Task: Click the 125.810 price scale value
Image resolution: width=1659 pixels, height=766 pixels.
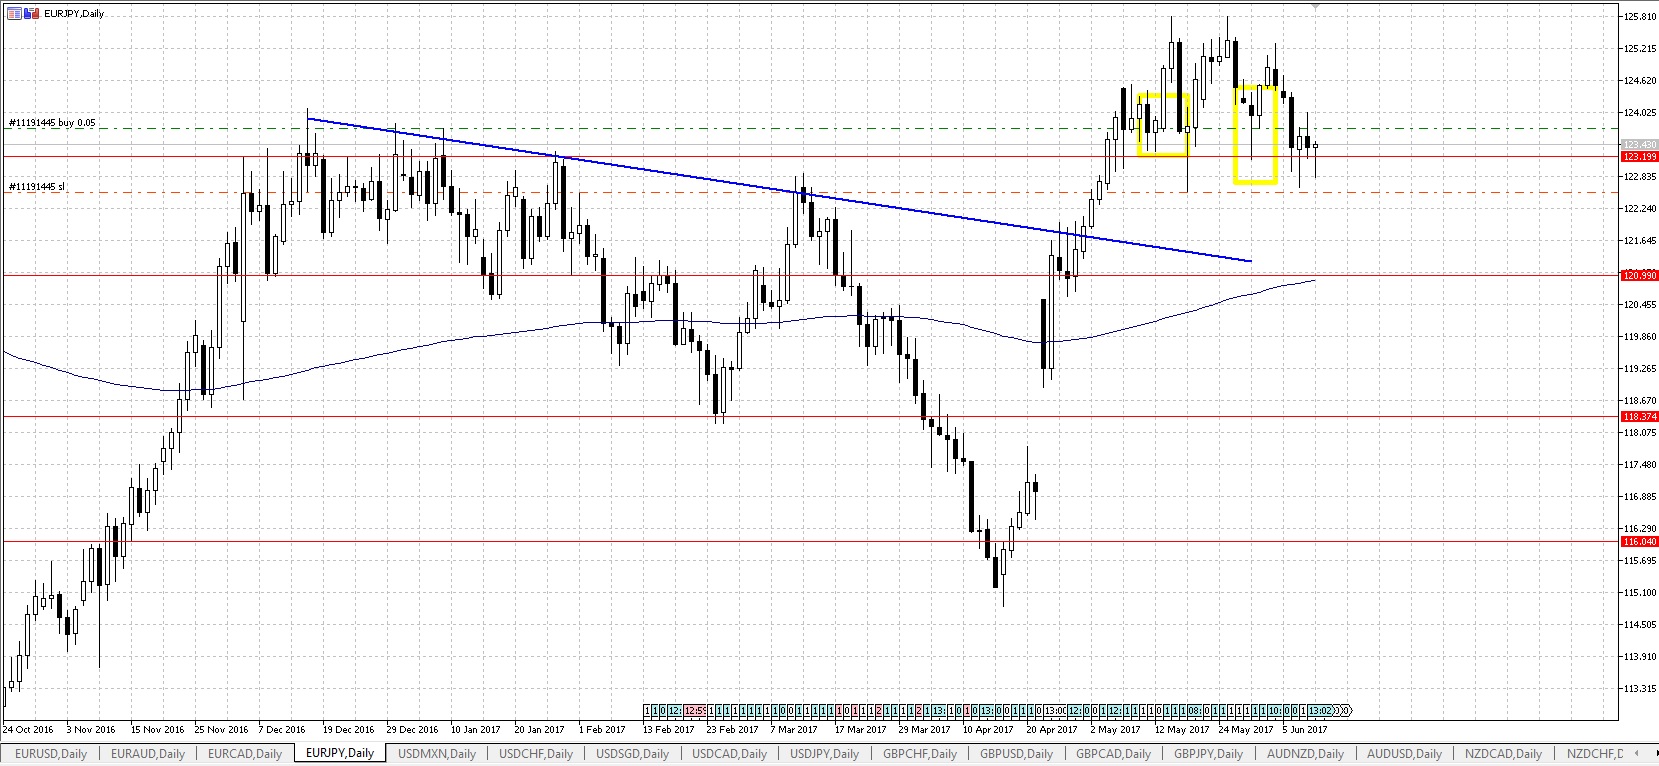Action: (x=1641, y=17)
